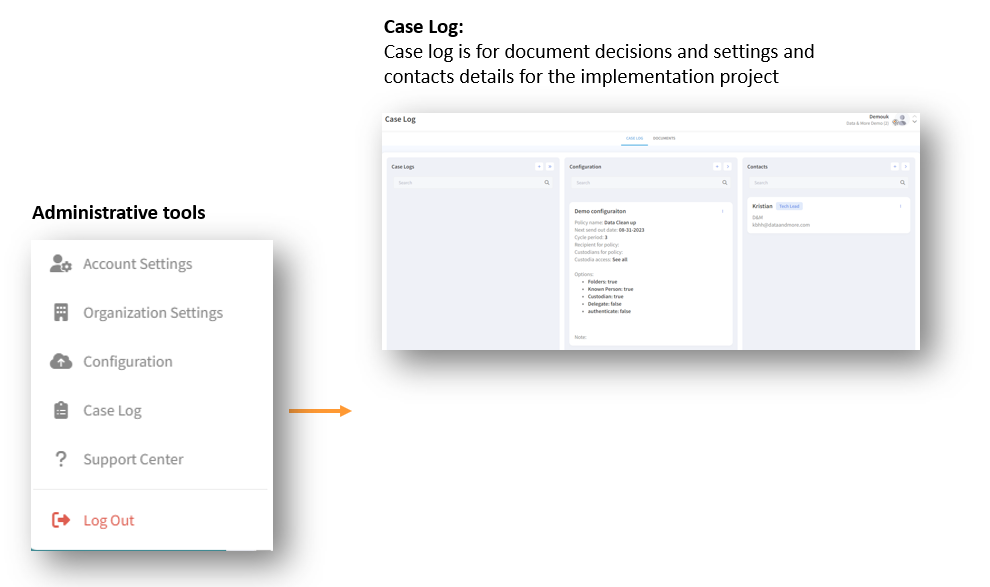
Task: Expand the Configuration panel arrow
Action: click(727, 167)
